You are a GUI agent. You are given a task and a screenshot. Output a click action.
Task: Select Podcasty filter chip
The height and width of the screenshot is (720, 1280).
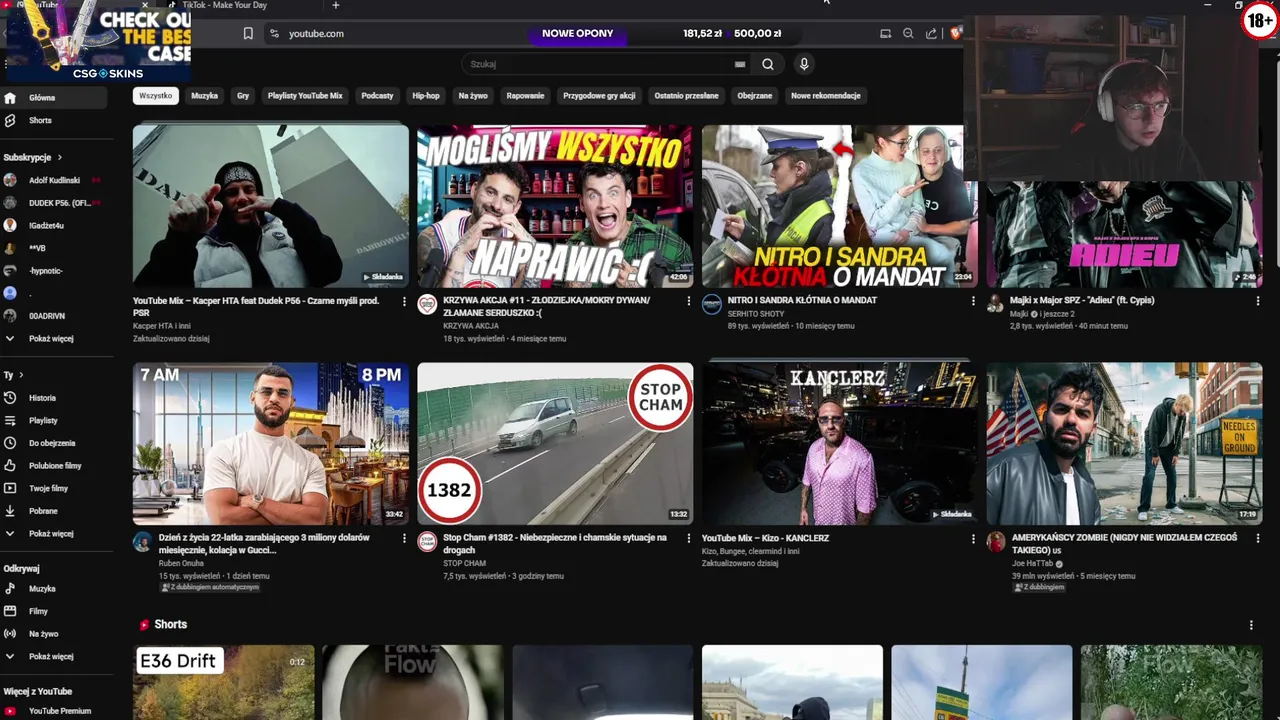click(x=377, y=96)
